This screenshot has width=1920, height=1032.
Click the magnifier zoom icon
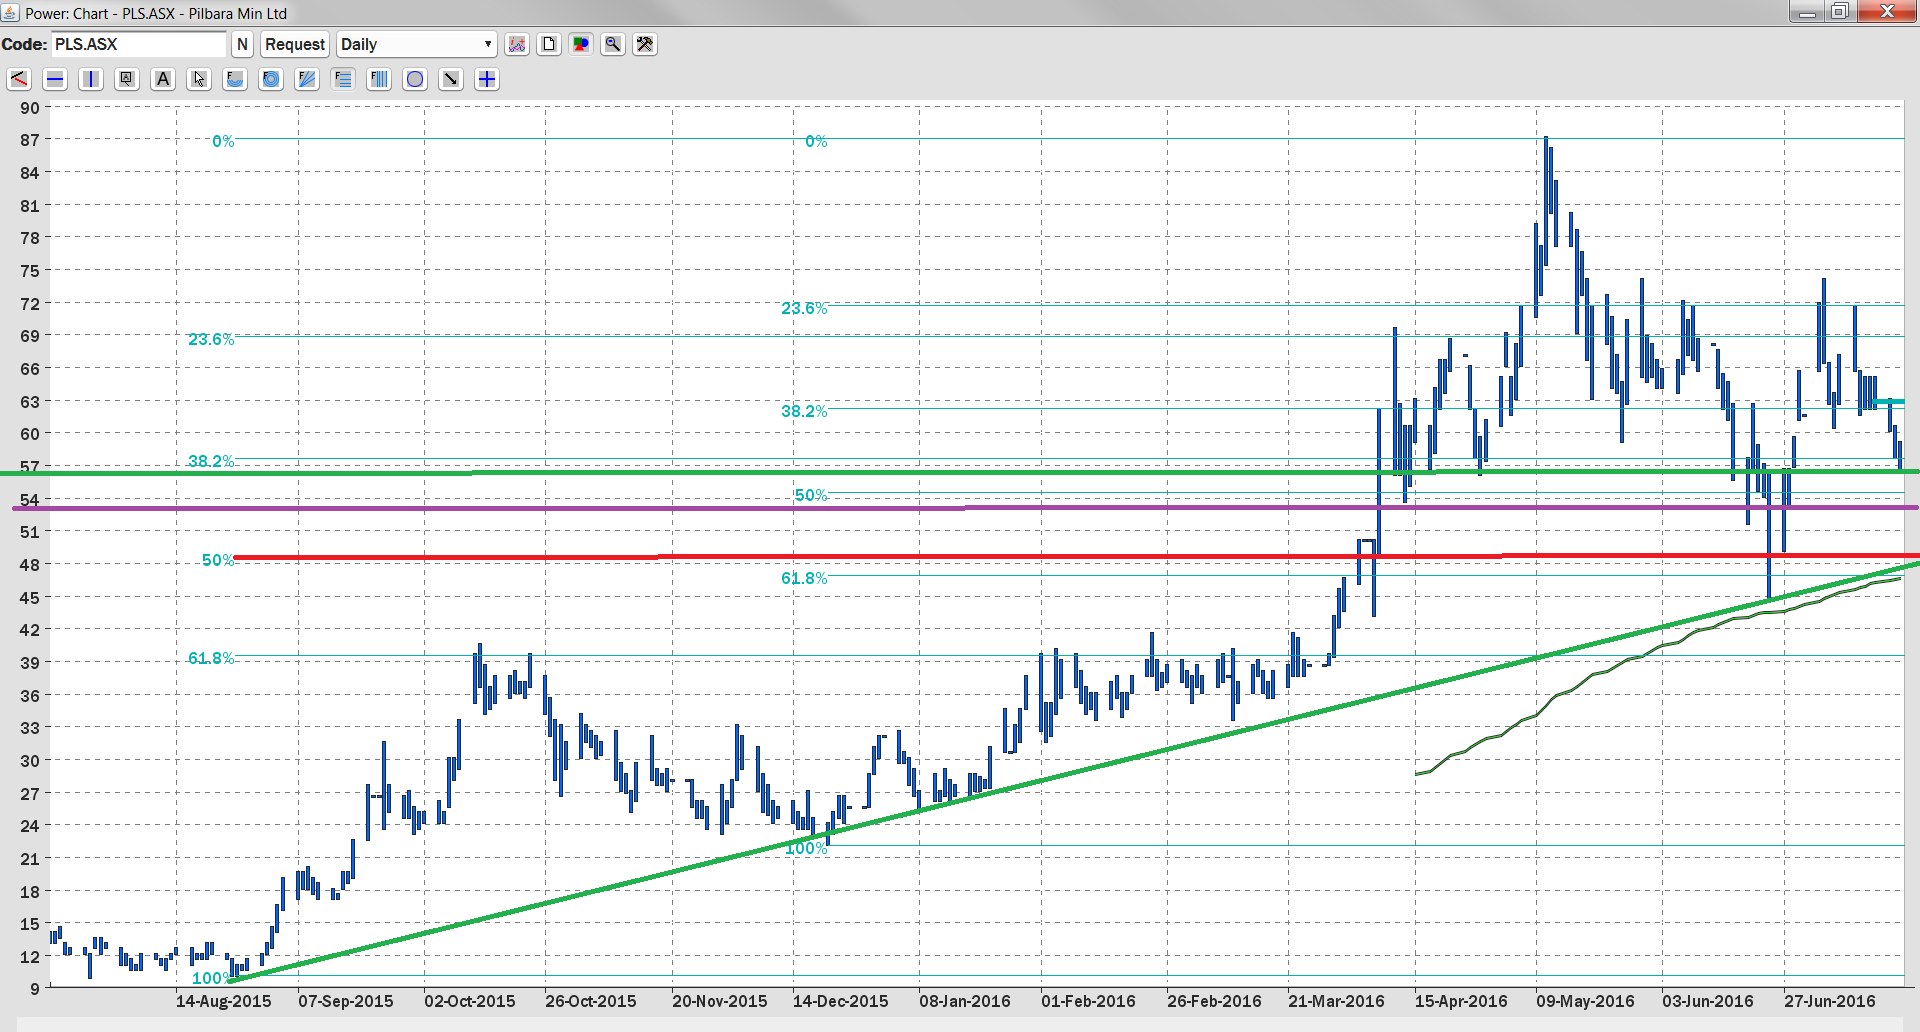tap(613, 44)
